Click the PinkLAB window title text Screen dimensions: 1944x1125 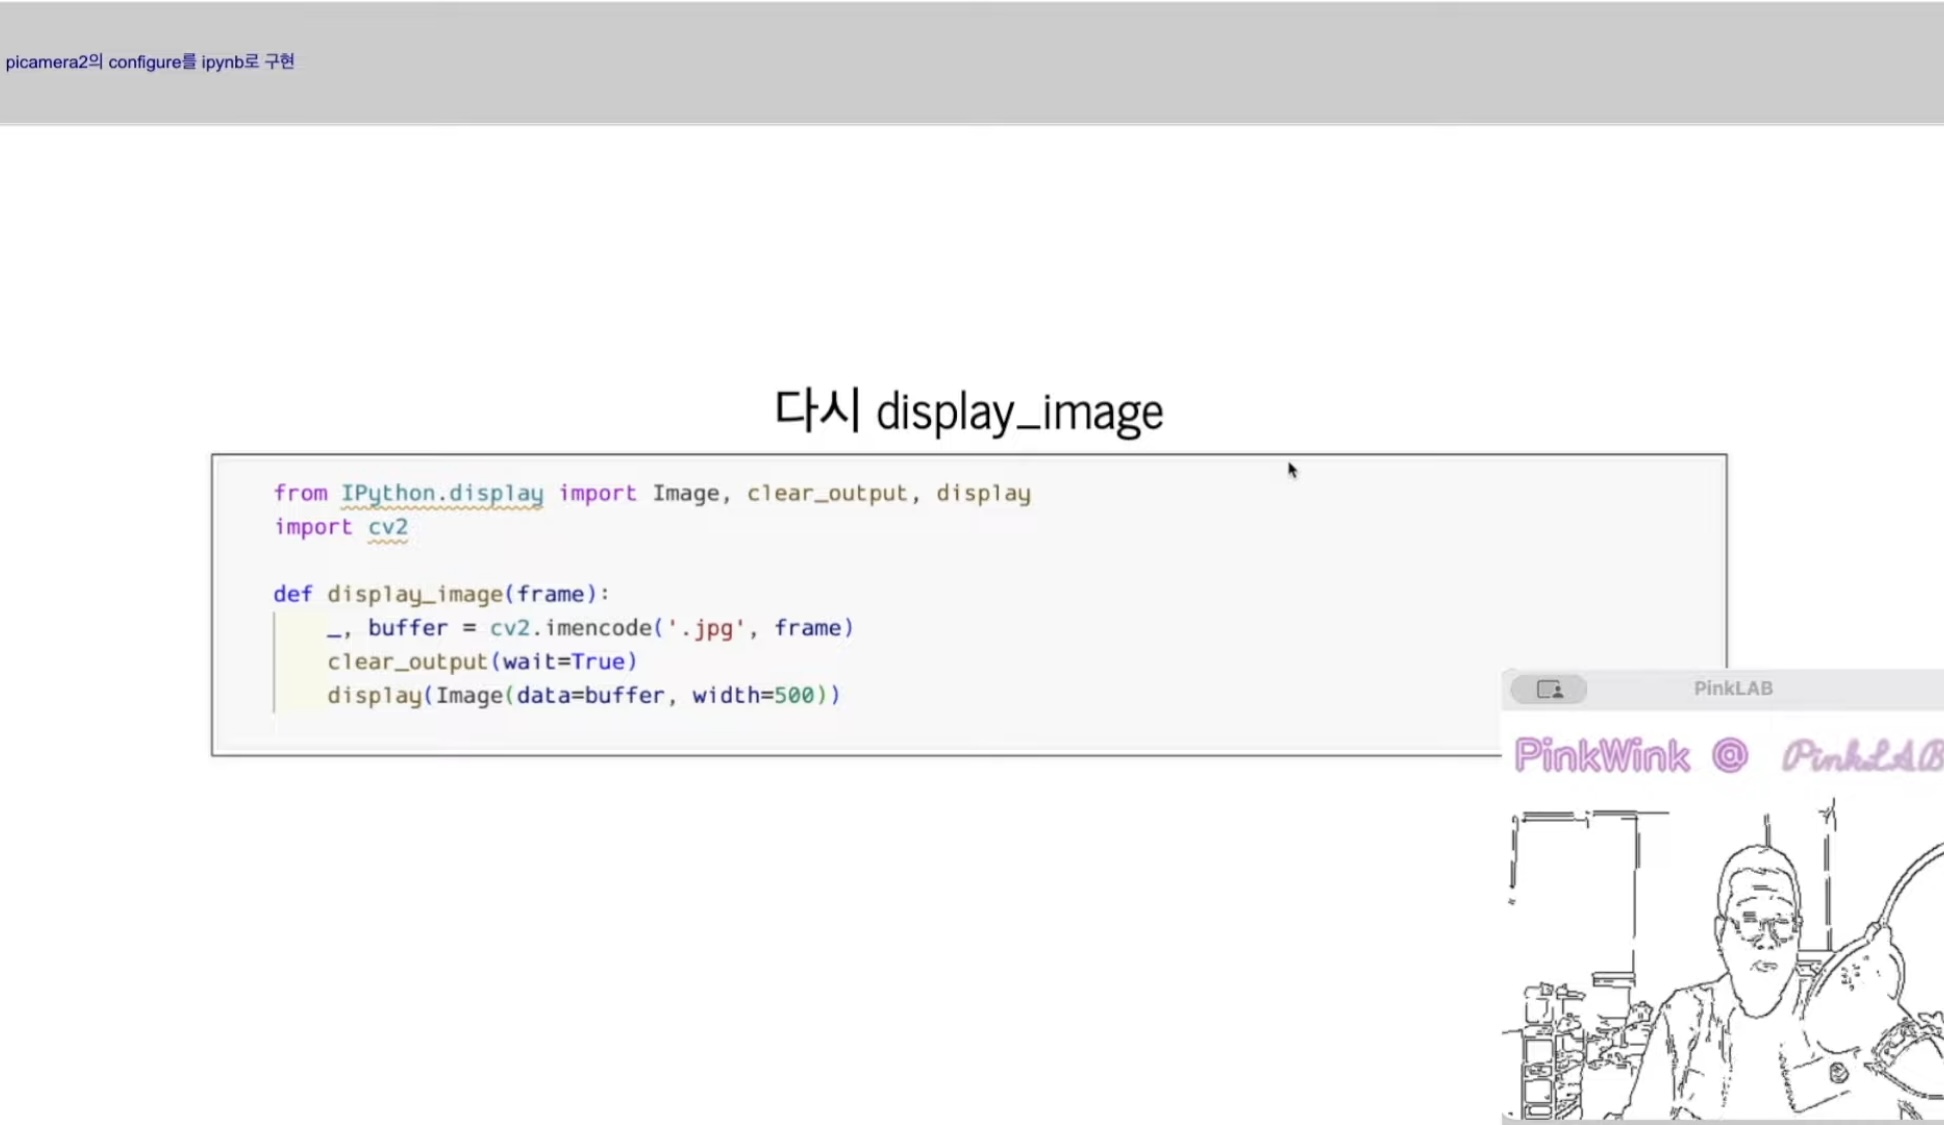tap(1732, 688)
